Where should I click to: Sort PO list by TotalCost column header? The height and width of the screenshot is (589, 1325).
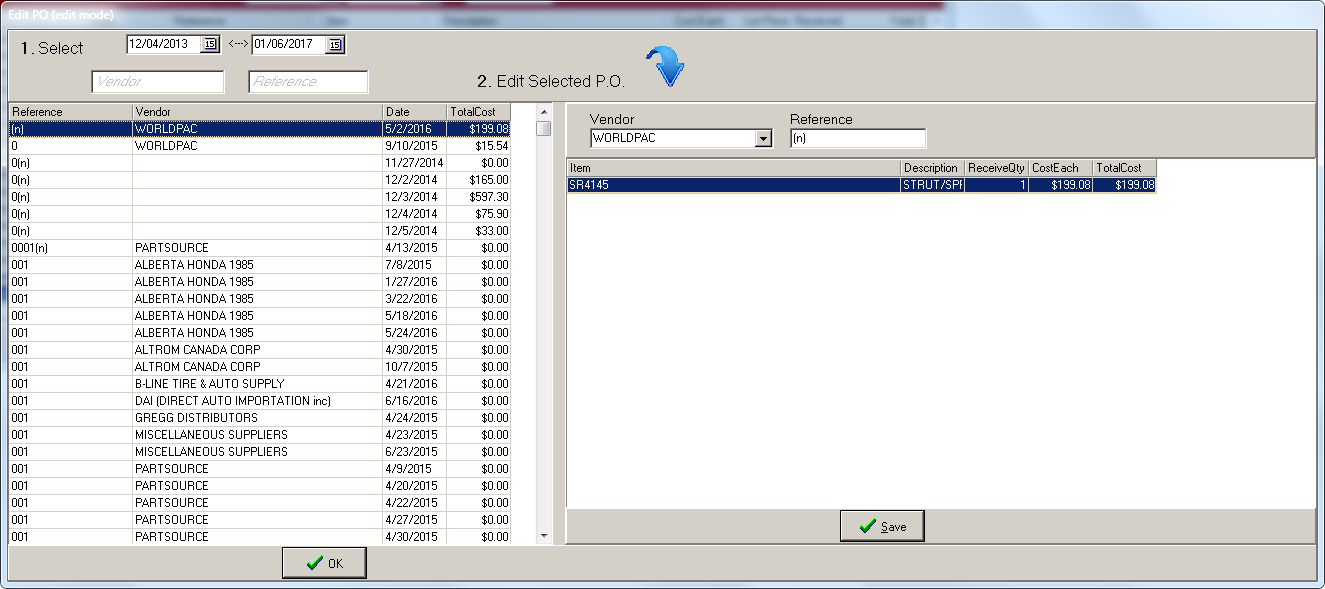[x=478, y=112]
